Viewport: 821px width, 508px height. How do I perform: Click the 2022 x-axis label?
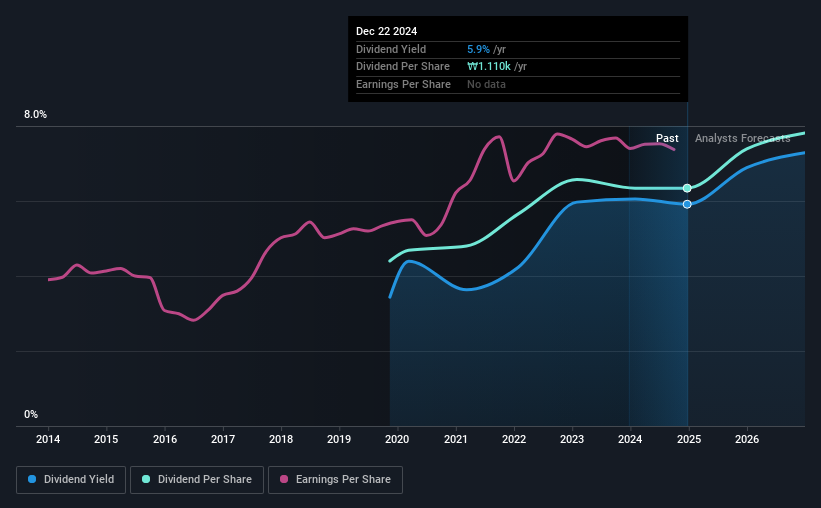point(514,439)
